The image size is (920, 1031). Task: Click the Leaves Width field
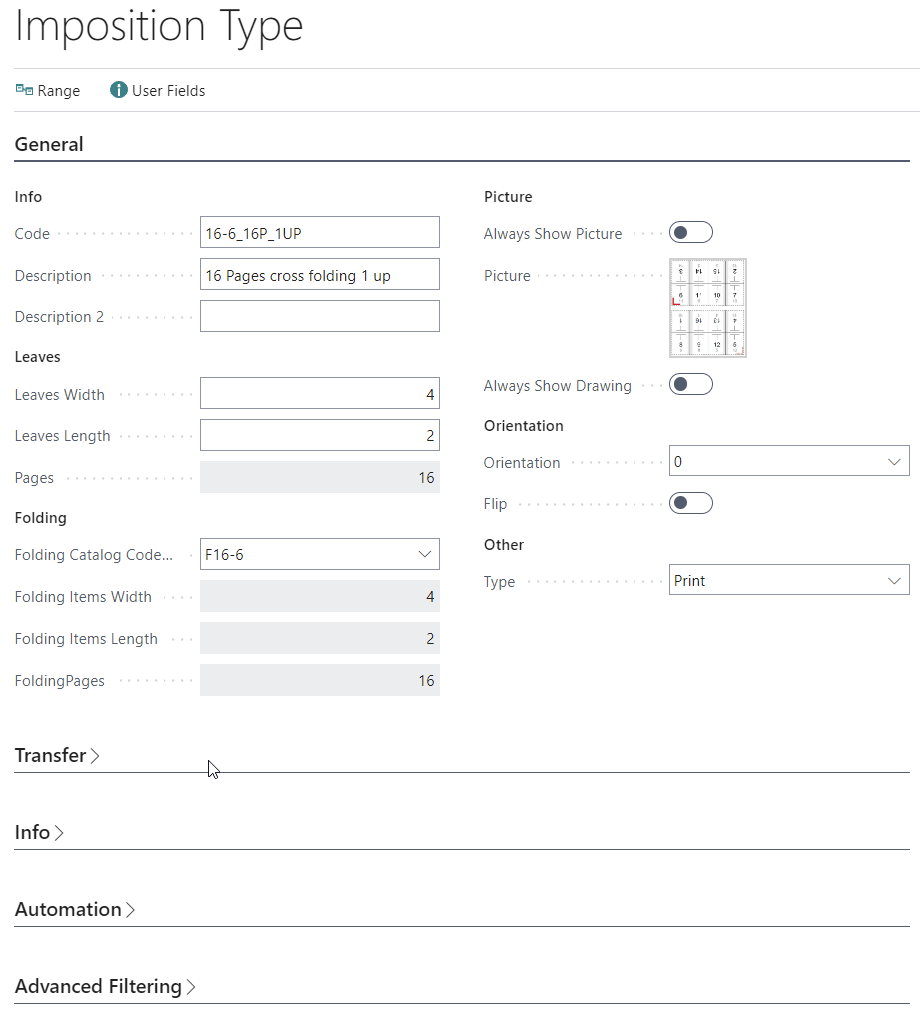click(319, 394)
